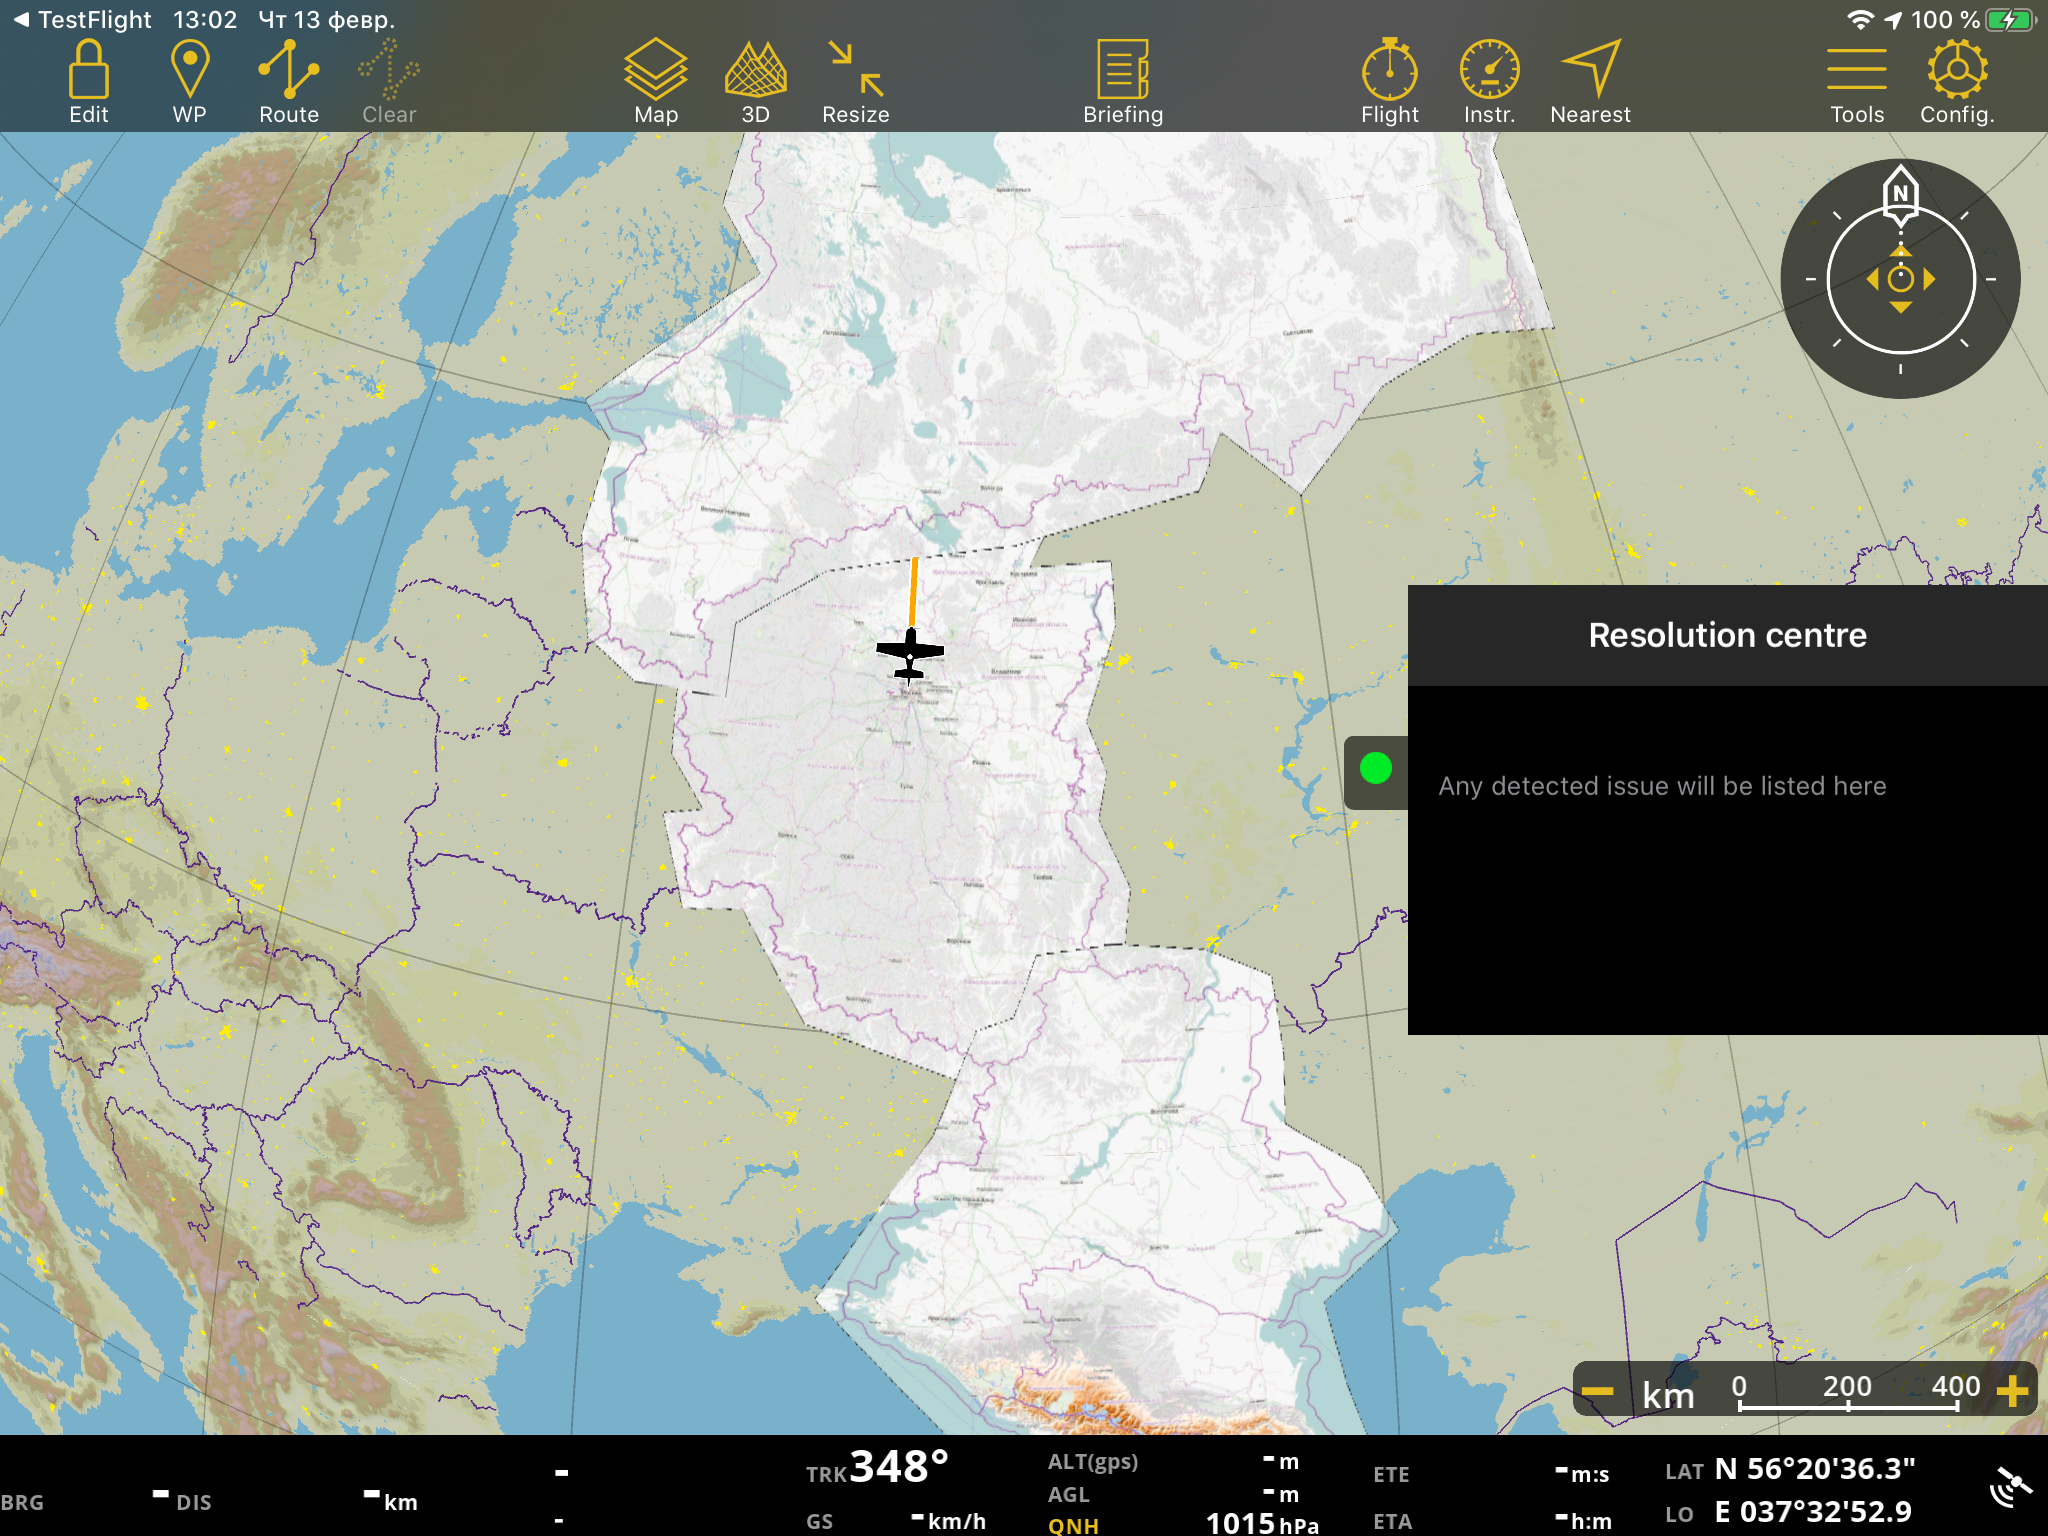Center map with compass target button
This screenshot has height=1536, width=2048.
pyautogui.click(x=1900, y=280)
